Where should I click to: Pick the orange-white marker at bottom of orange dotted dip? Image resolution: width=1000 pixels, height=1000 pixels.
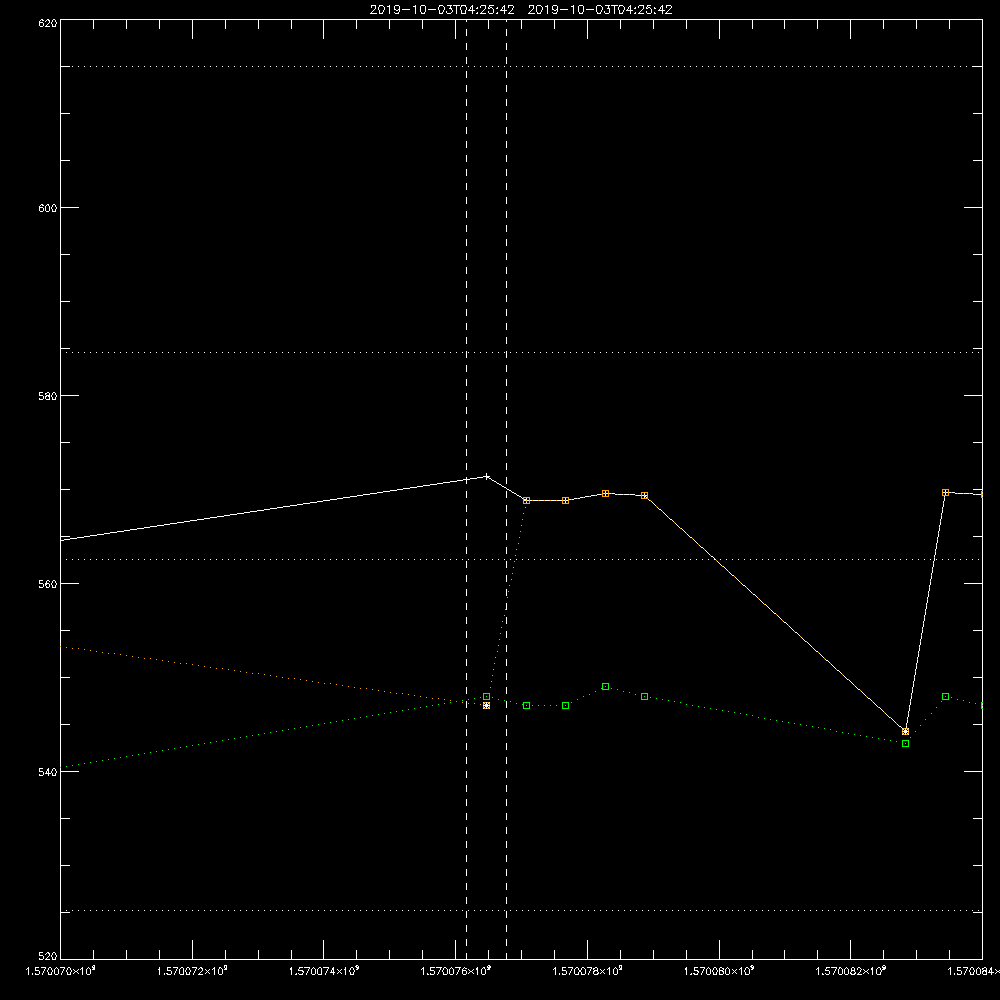(x=487, y=706)
